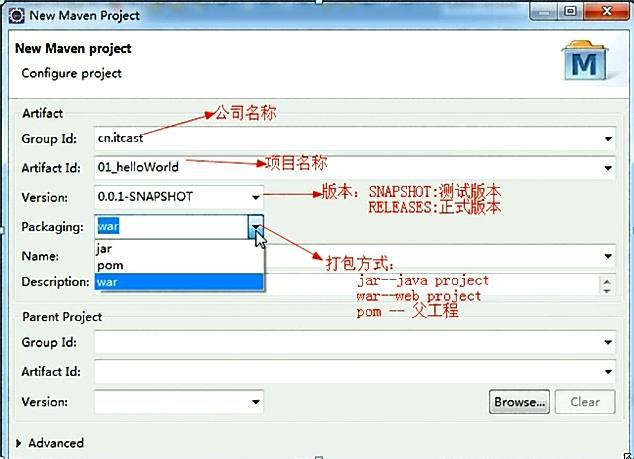
Task: Maximize the New Maven Project window
Action: (570, 12)
